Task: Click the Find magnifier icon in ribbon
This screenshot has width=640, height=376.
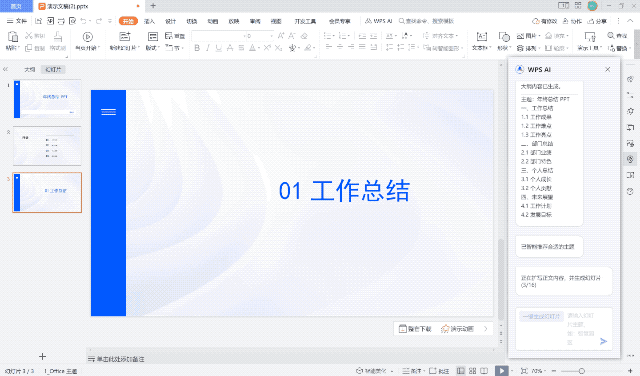Action: click(611, 36)
